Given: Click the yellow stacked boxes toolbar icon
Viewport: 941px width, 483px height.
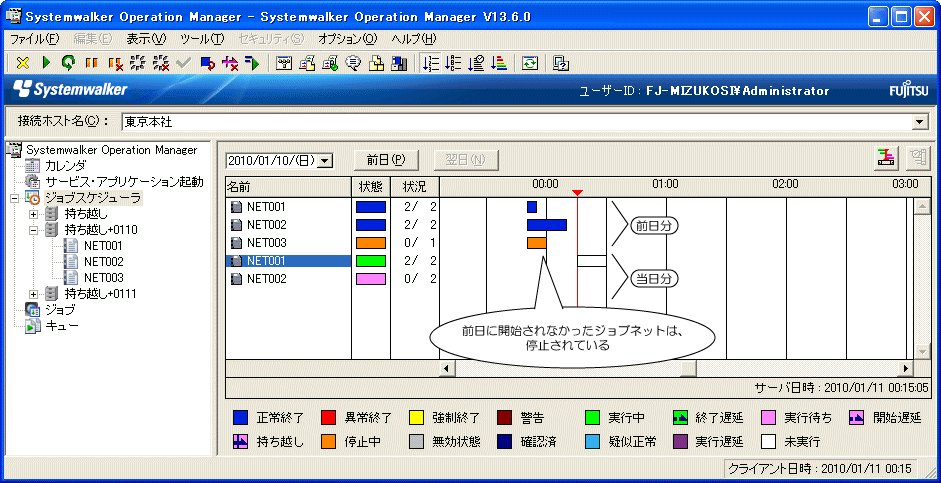Looking at the screenshot, I should click(x=376, y=63).
